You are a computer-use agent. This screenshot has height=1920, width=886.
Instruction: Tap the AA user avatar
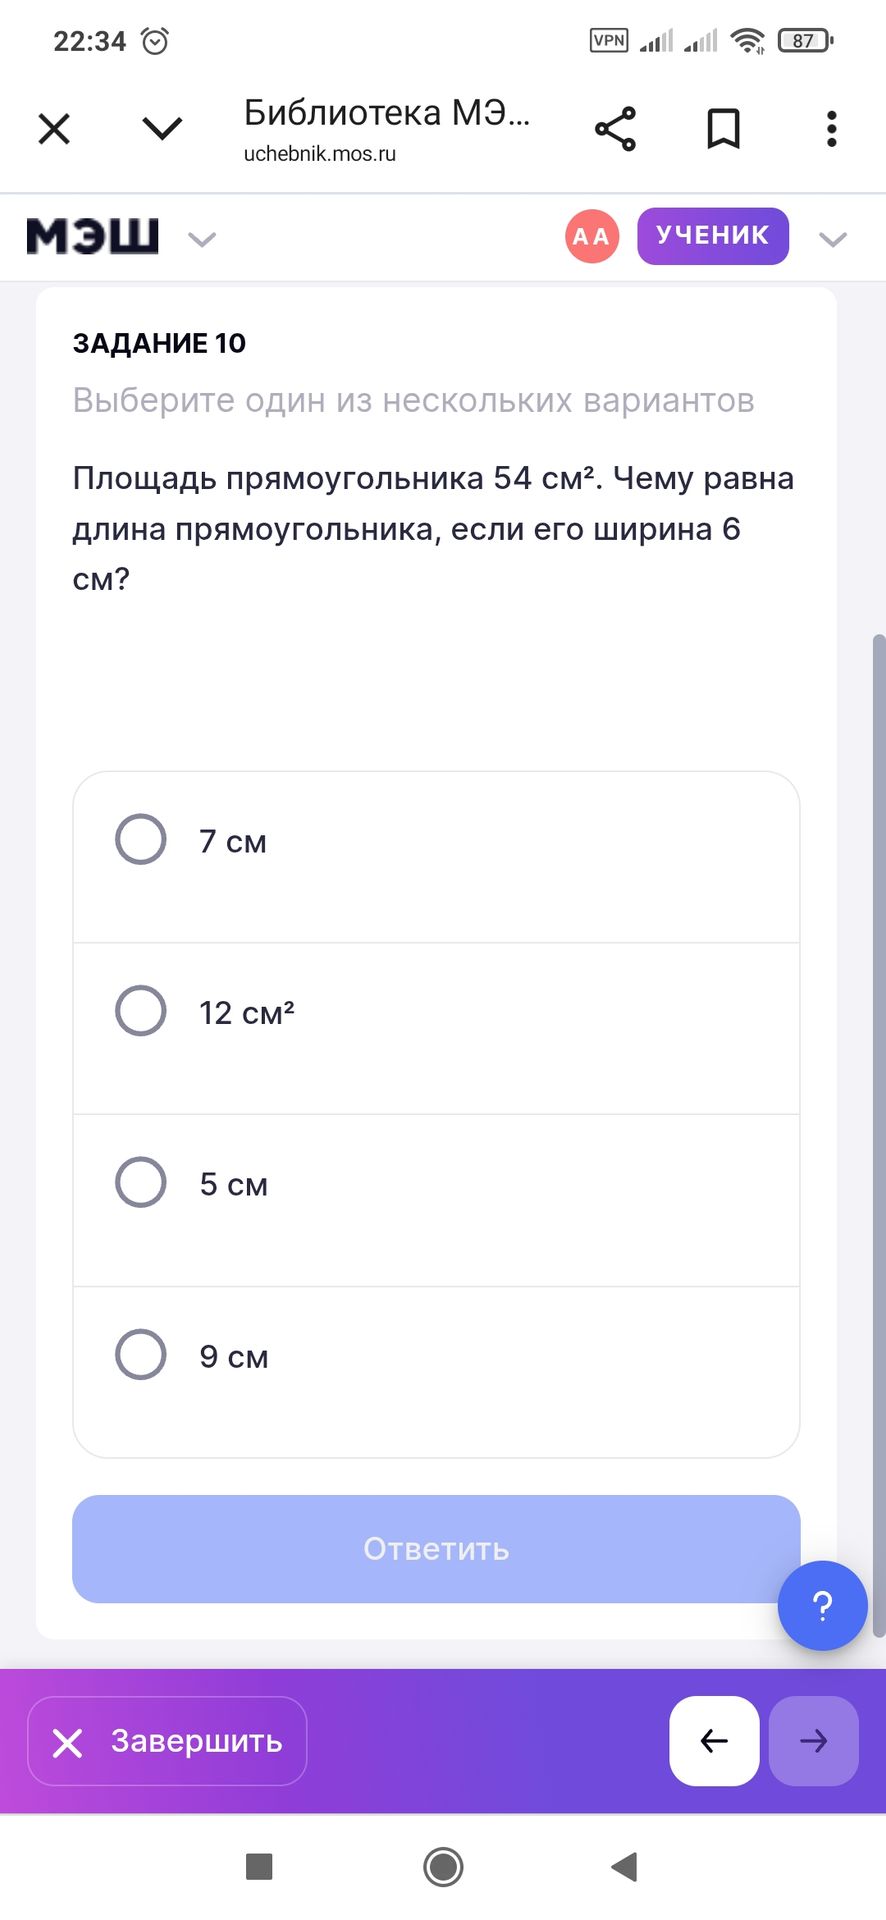coord(592,236)
